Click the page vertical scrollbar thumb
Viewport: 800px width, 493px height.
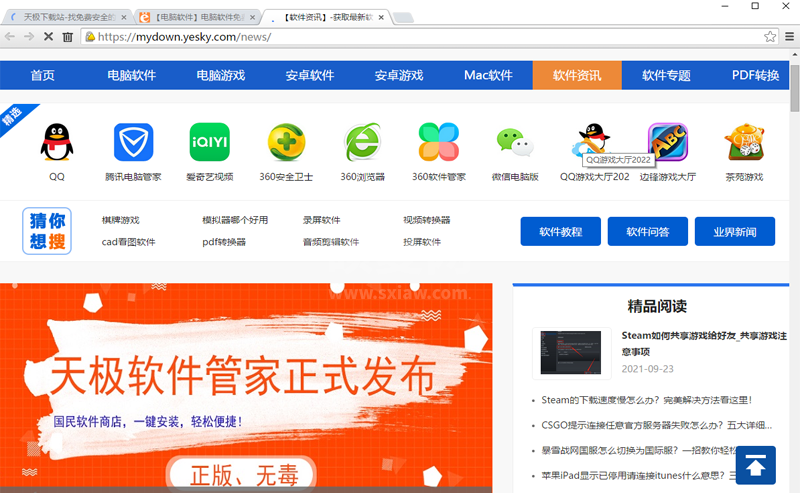[x=795, y=88]
